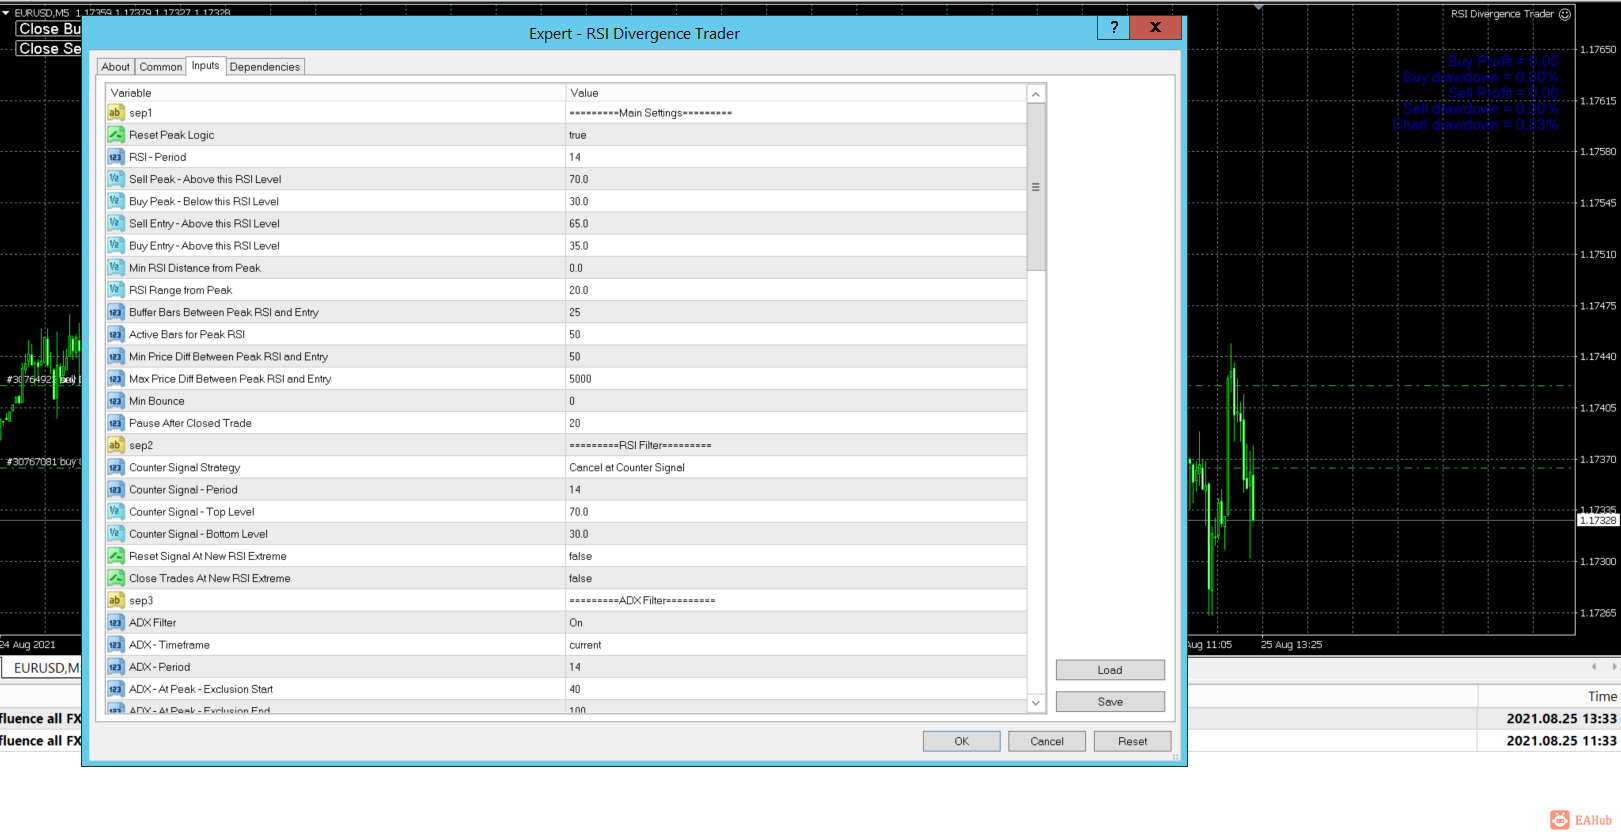
Task: Open the ADX - Timeframe value current
Action: coord(796,645)
